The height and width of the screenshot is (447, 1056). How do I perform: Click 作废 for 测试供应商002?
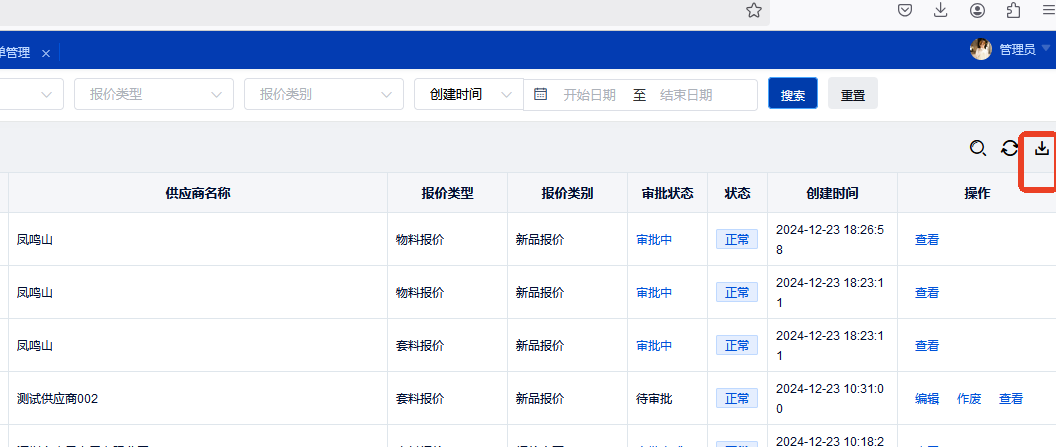point(969,399)
